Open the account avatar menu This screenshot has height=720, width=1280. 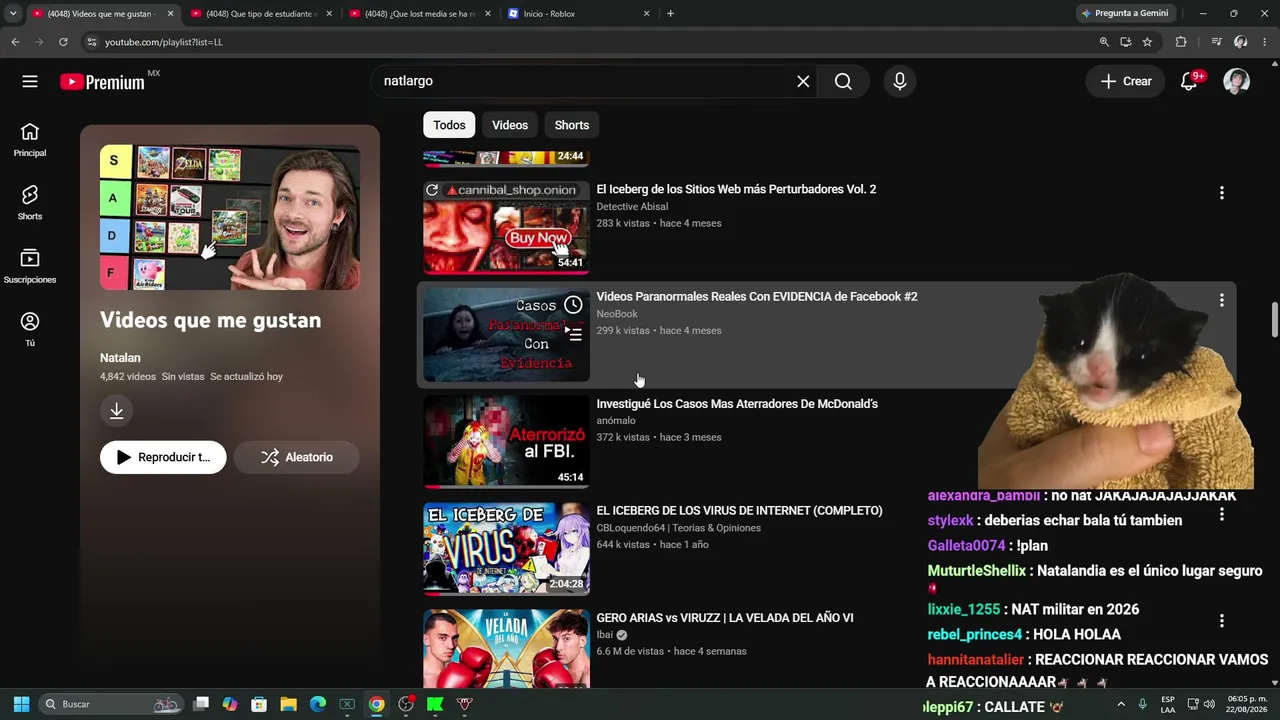click(1237, 82)
